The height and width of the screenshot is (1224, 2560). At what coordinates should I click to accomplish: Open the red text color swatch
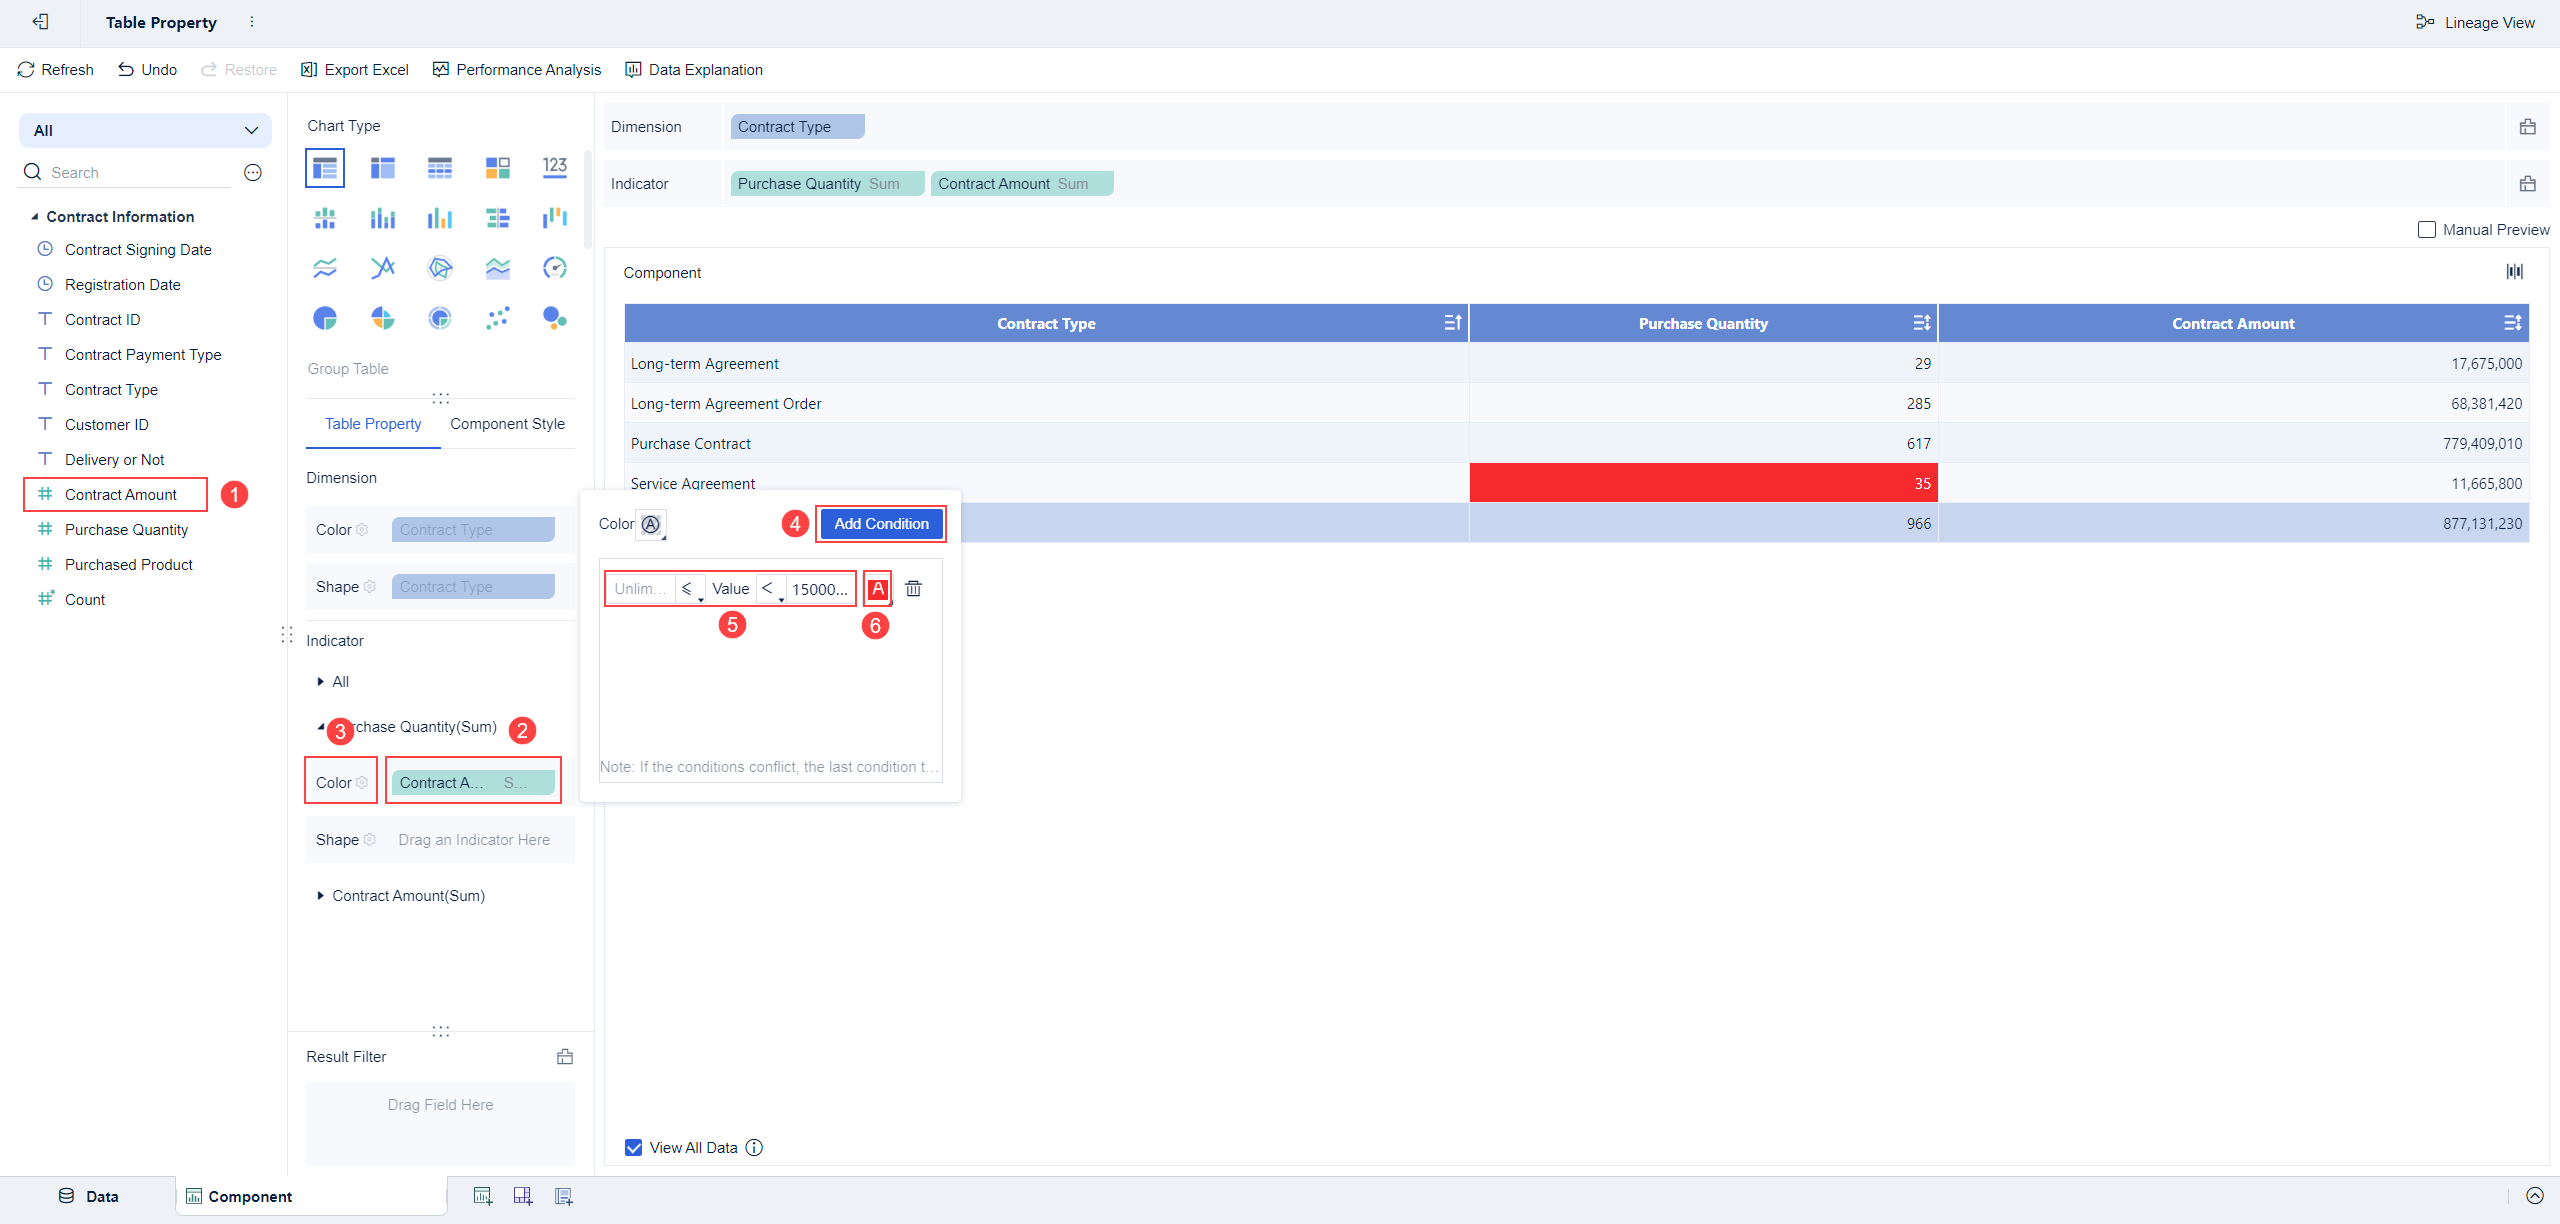877,589
